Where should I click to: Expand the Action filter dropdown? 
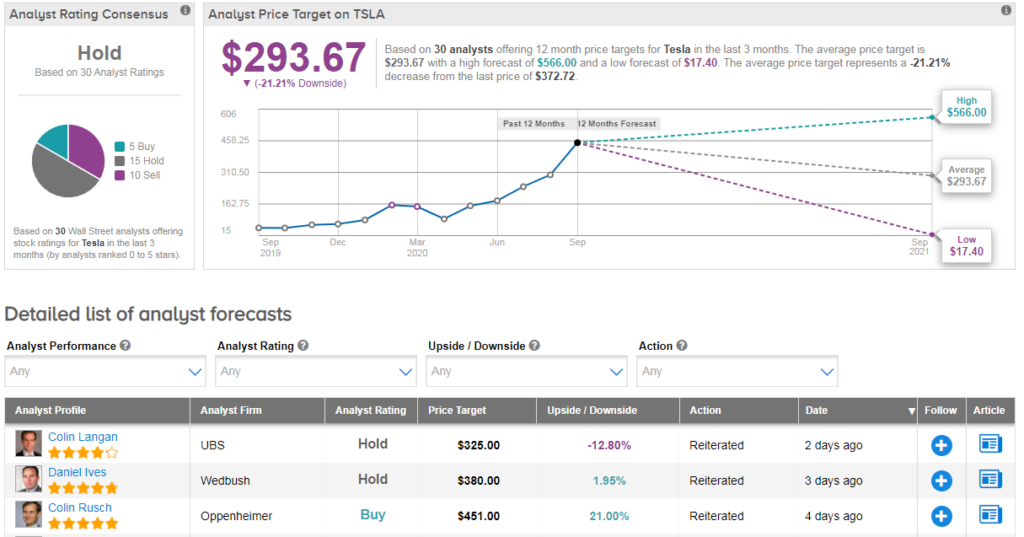pyautogui.click(x=737, y=372)
